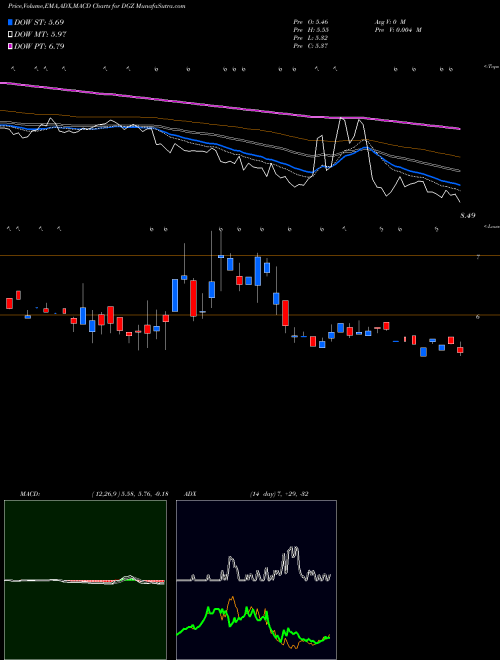The image size is (500, 660).
Task: Click the 'MACD:' panel heading
Action: pyautogui.click(x=30, y=494)
